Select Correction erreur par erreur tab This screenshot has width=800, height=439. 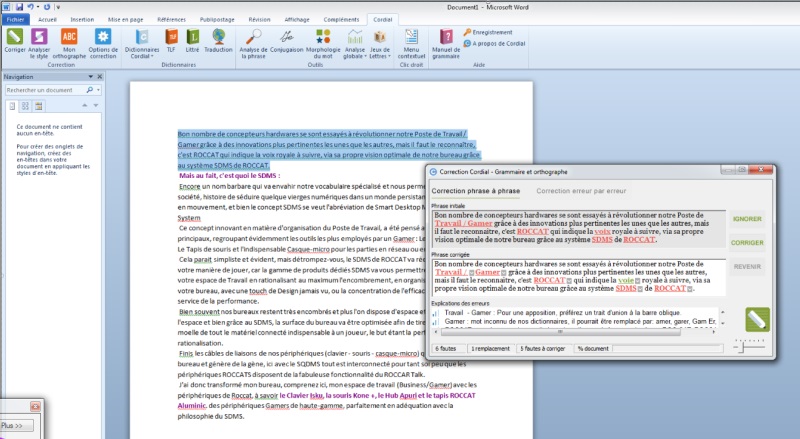pos(581,191)
